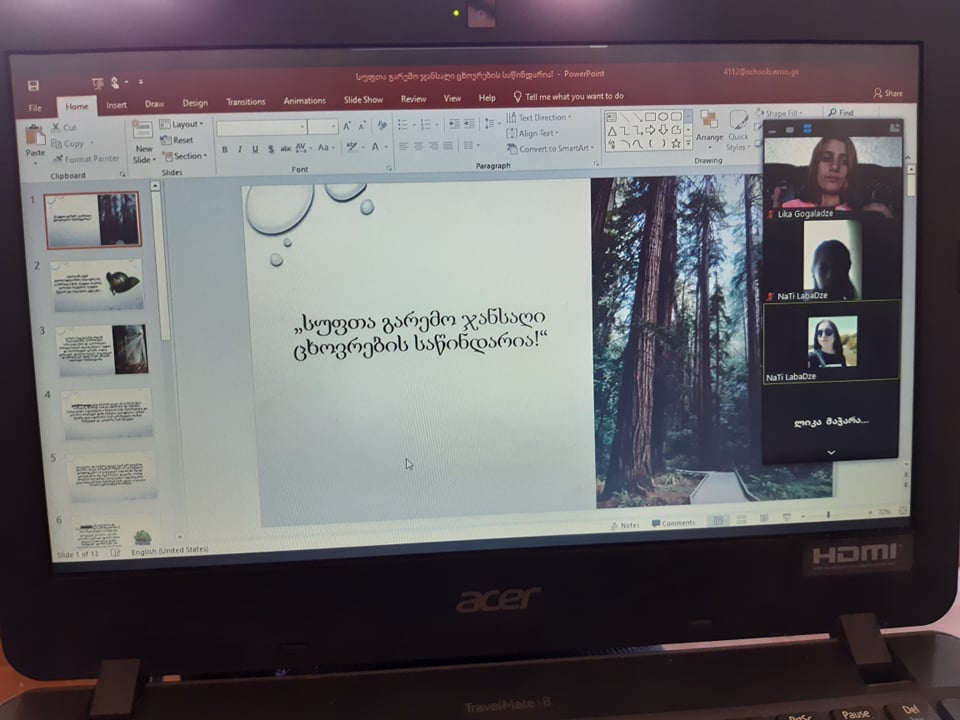Switch to Slide Sorter view icon

pos(741,519)
